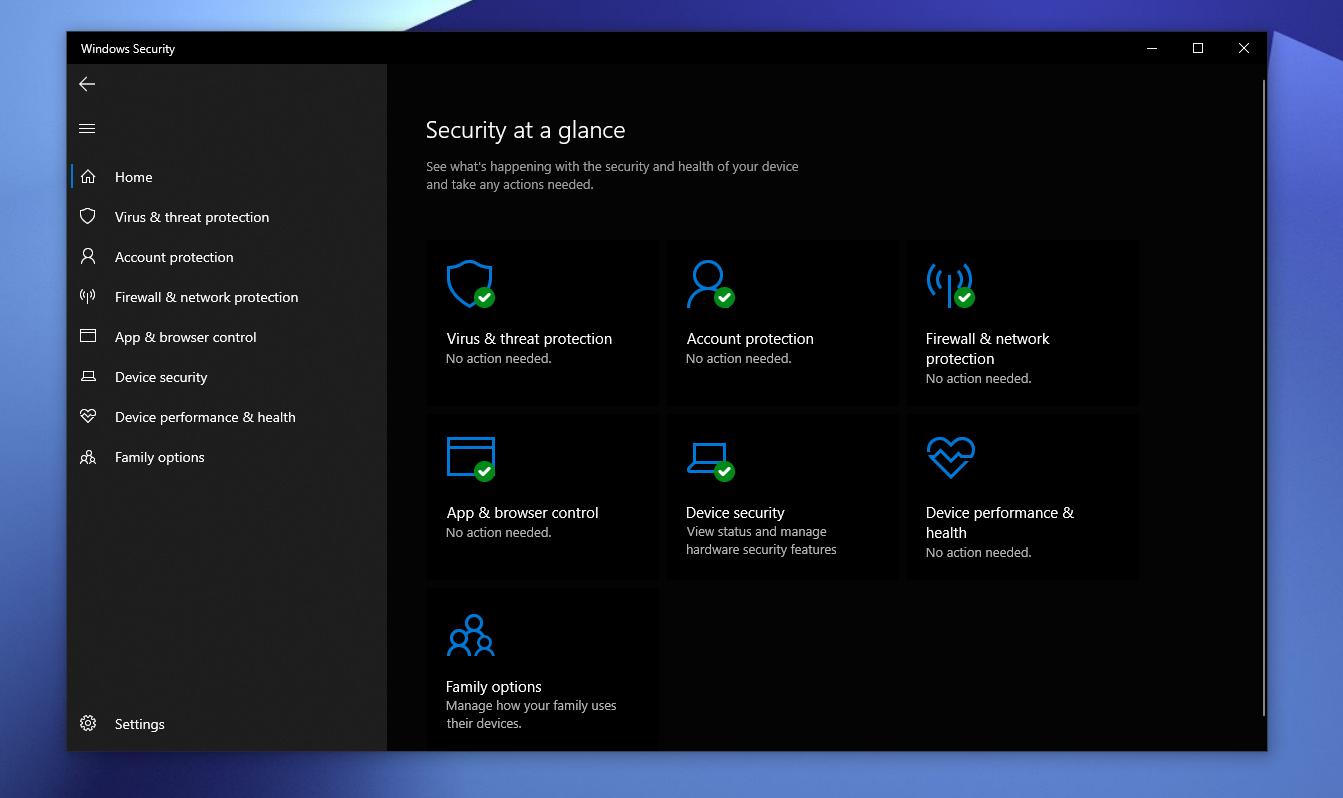
Task: Click the family icon in sidebar
Action: pyautogui.click(x=88, y=457)
